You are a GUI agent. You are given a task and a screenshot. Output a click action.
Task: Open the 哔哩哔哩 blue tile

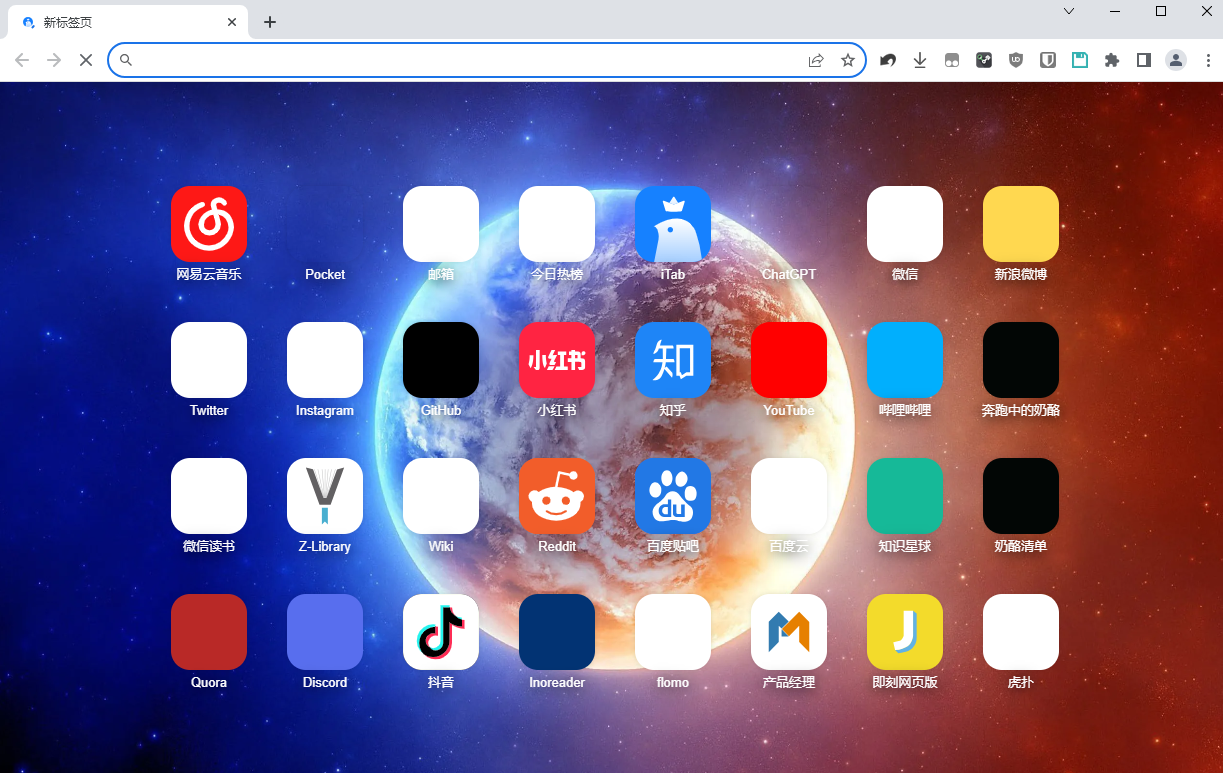click(x=905, y=360)
